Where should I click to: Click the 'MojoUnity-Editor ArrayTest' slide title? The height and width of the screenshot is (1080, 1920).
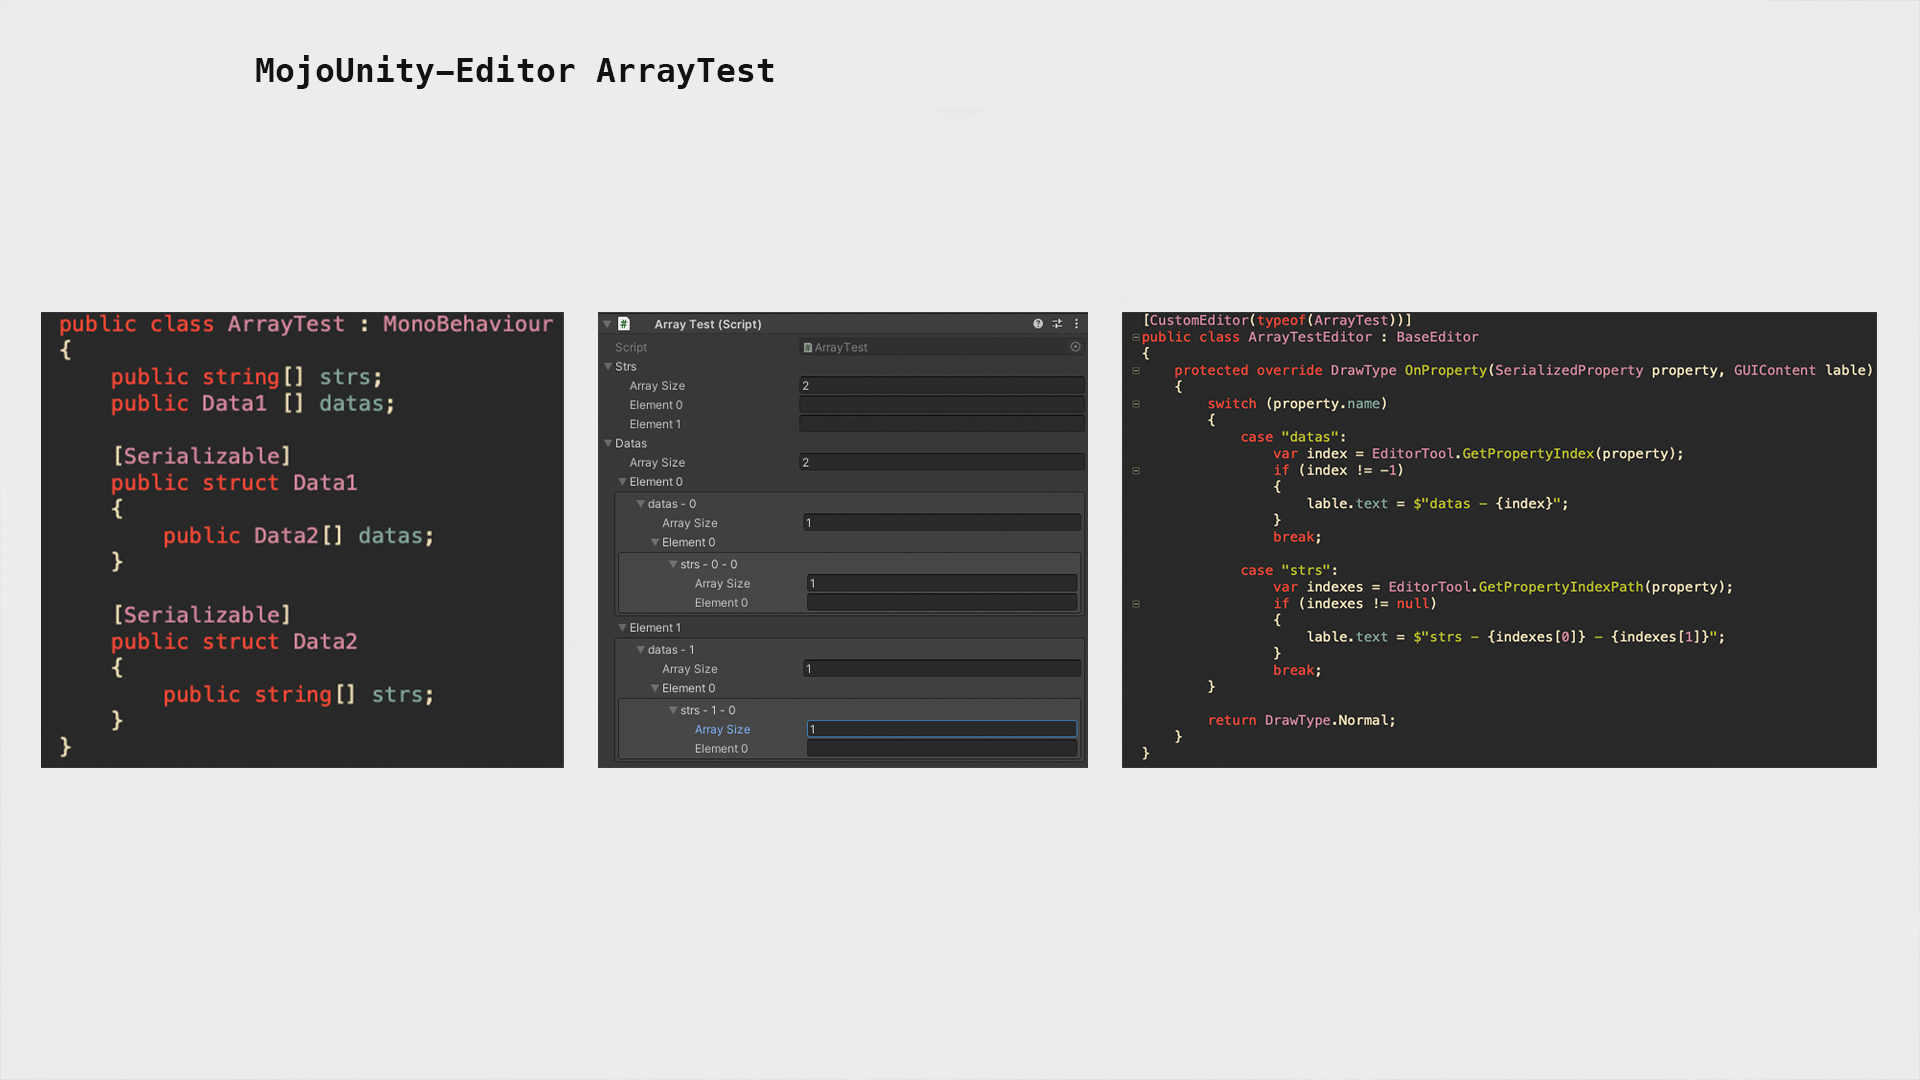coord(515,71)
